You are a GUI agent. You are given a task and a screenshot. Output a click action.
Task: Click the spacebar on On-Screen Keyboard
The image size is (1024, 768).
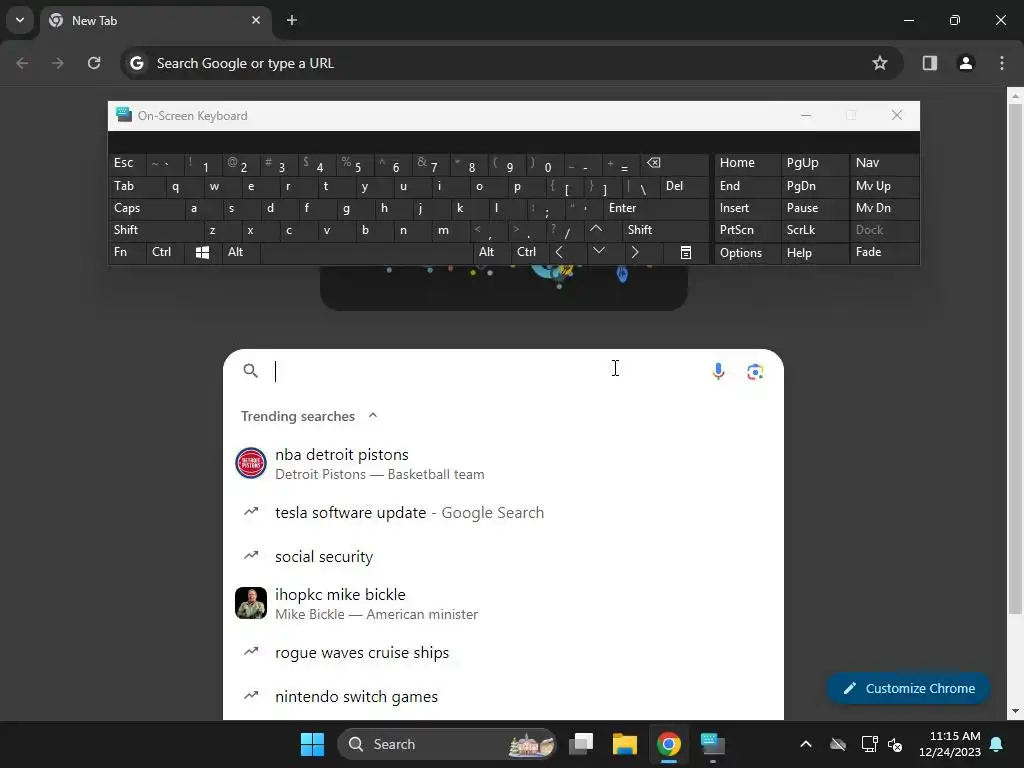click(x=366, y=253)
